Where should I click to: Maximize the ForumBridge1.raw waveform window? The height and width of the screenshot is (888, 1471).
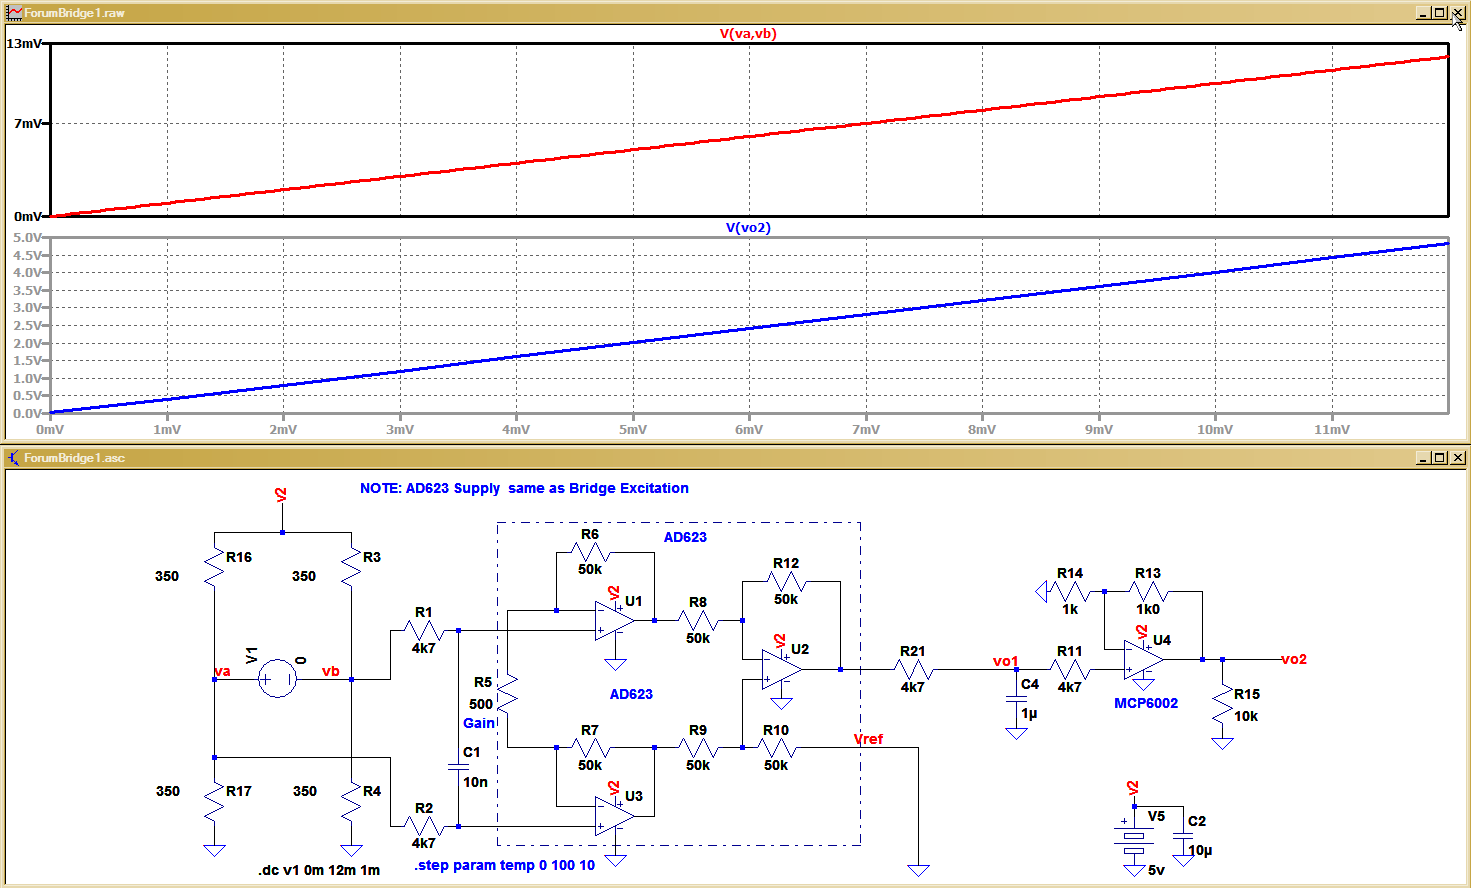(x=1440, y=13)
